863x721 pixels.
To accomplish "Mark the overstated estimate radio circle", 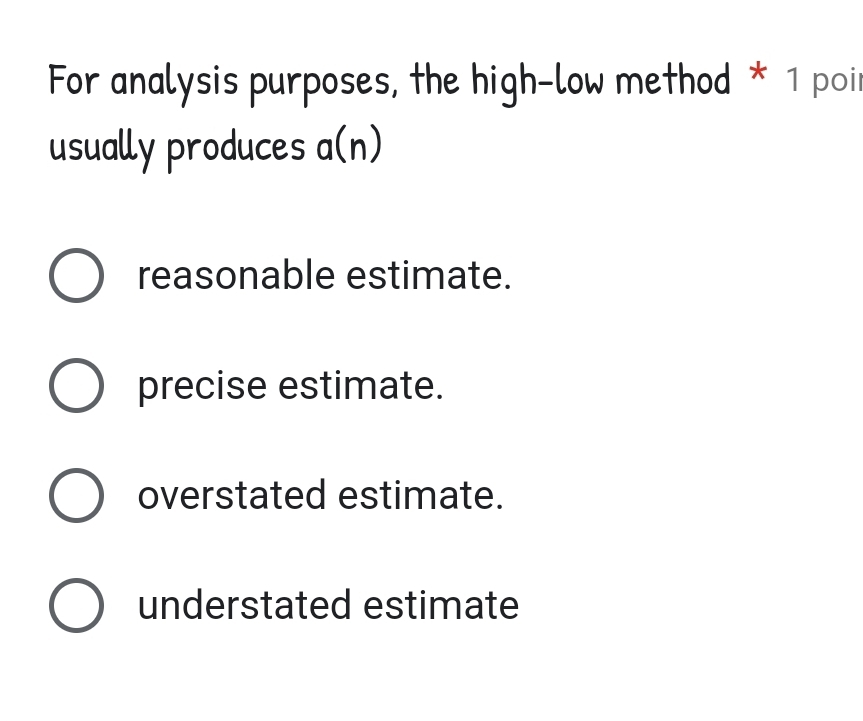I will (x=76, y=496).
